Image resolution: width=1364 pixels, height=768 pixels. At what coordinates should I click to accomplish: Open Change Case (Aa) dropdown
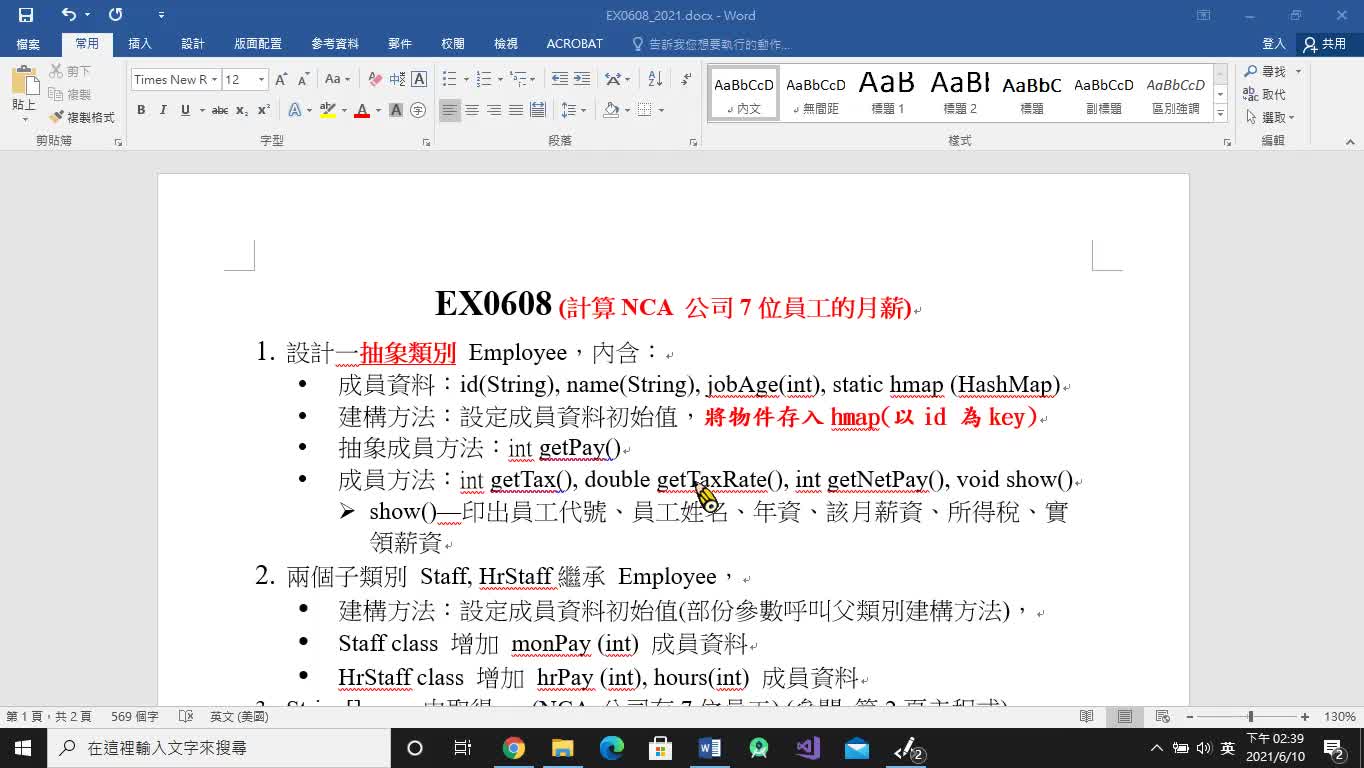point(337,79)
